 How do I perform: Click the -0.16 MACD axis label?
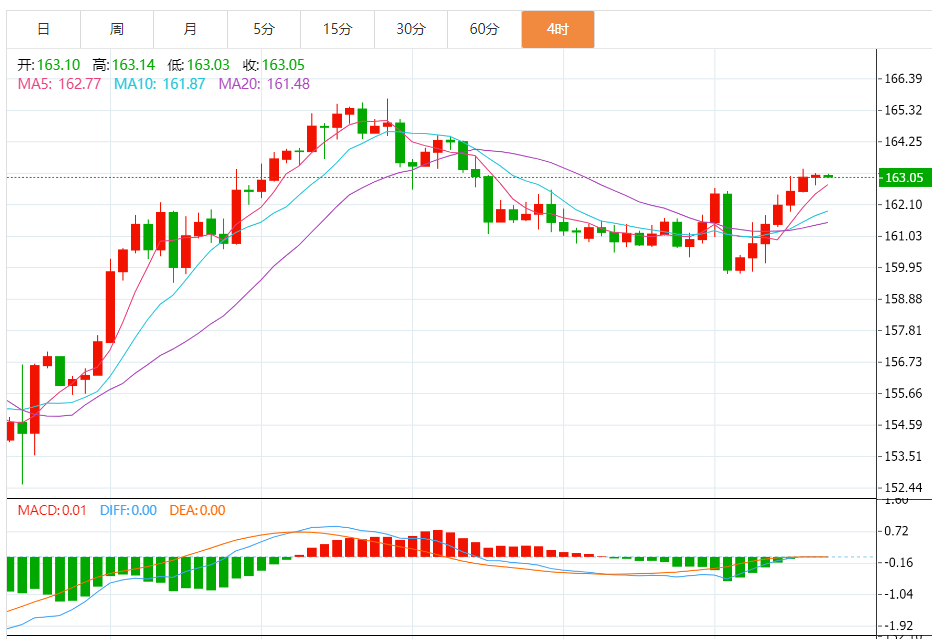tap(899, 562)
